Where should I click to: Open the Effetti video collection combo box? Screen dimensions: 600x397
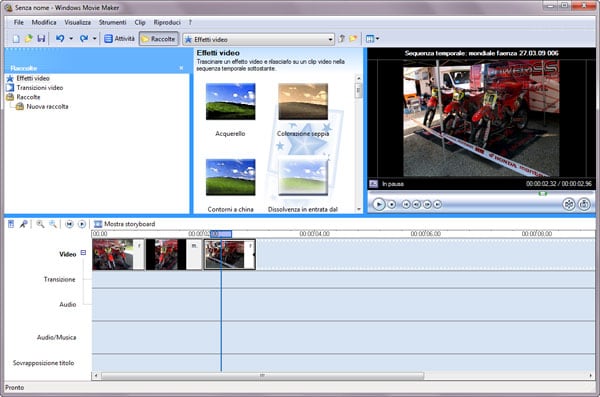258,39
